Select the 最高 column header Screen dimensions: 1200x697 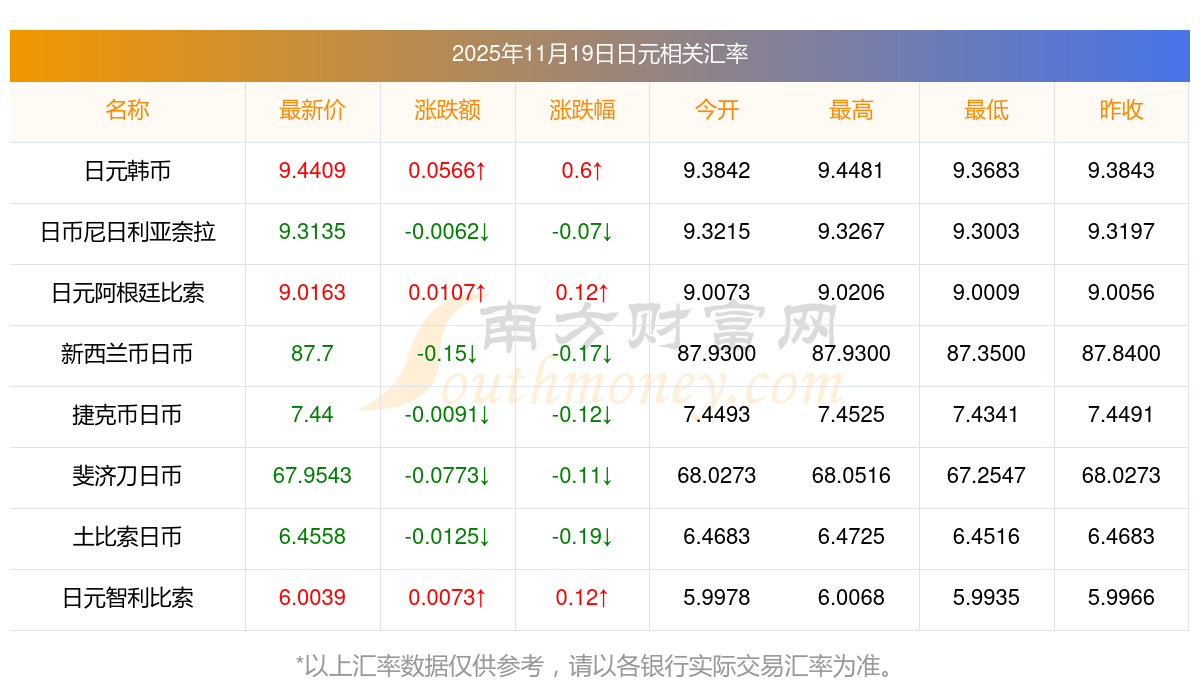point(851,110)
